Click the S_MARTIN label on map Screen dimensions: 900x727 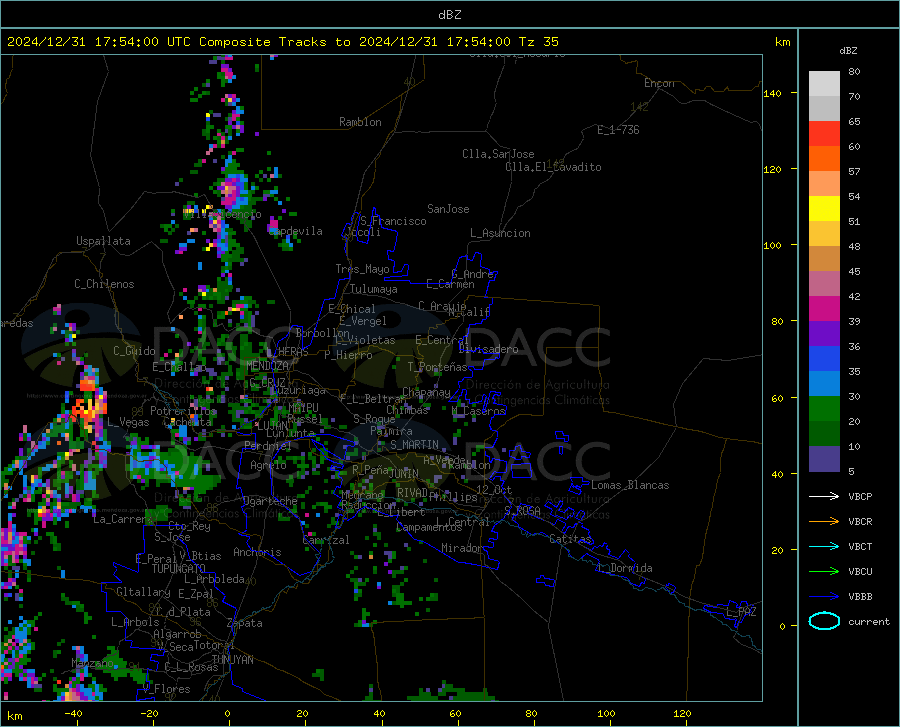[x=414, y=445]
